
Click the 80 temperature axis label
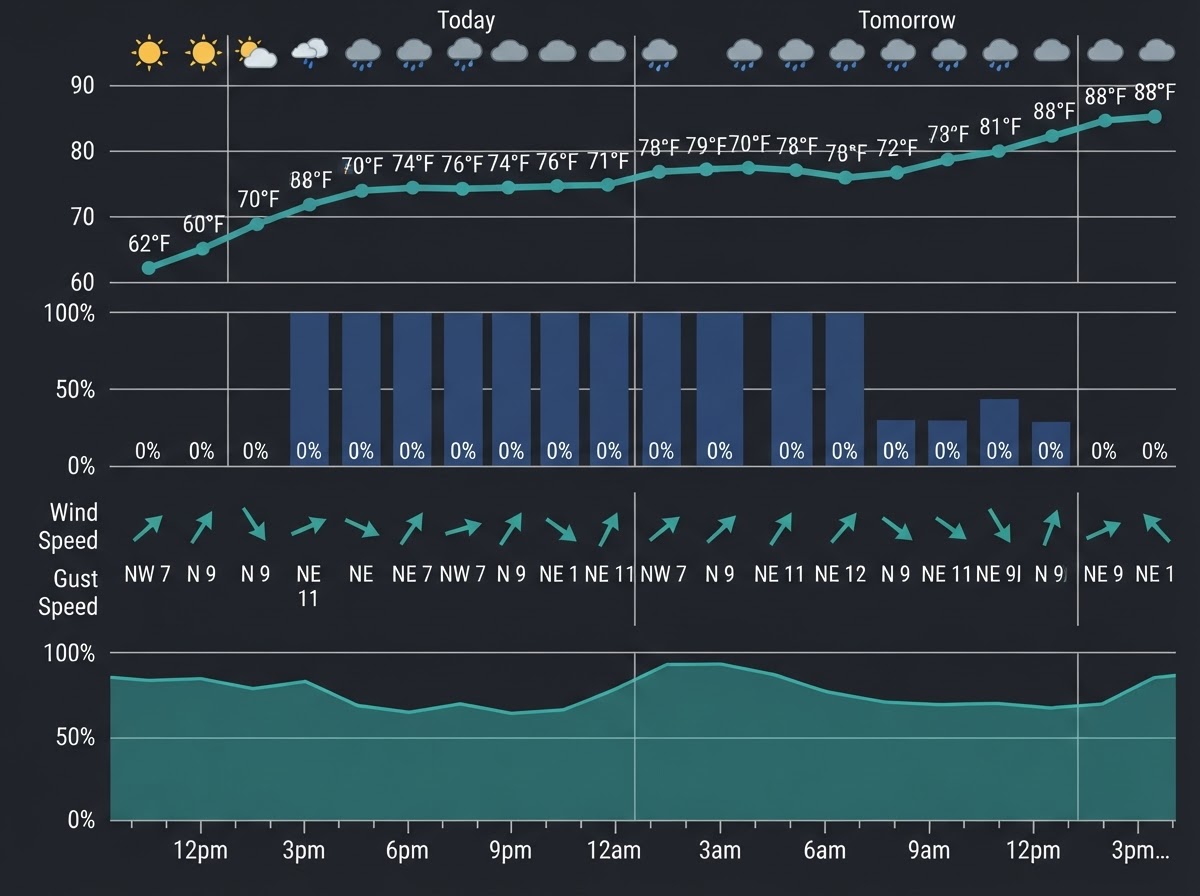pos(82,152)
